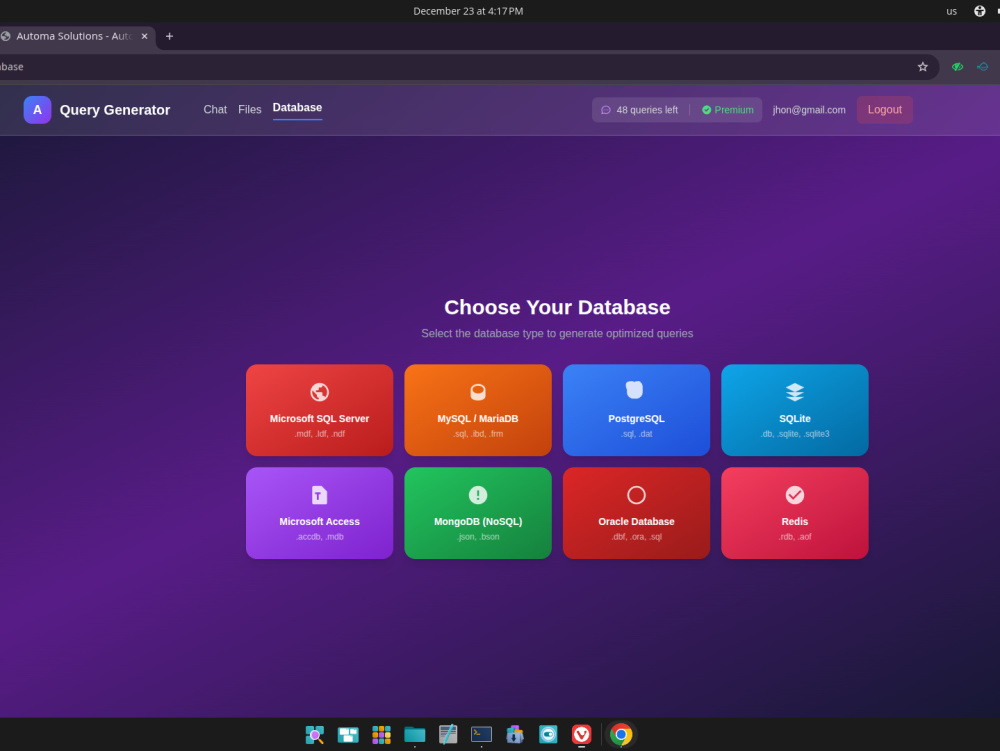Open the 'us' keyboard layout indicator
This screenshot has height=751, width=1000.
tap(951, 11)
